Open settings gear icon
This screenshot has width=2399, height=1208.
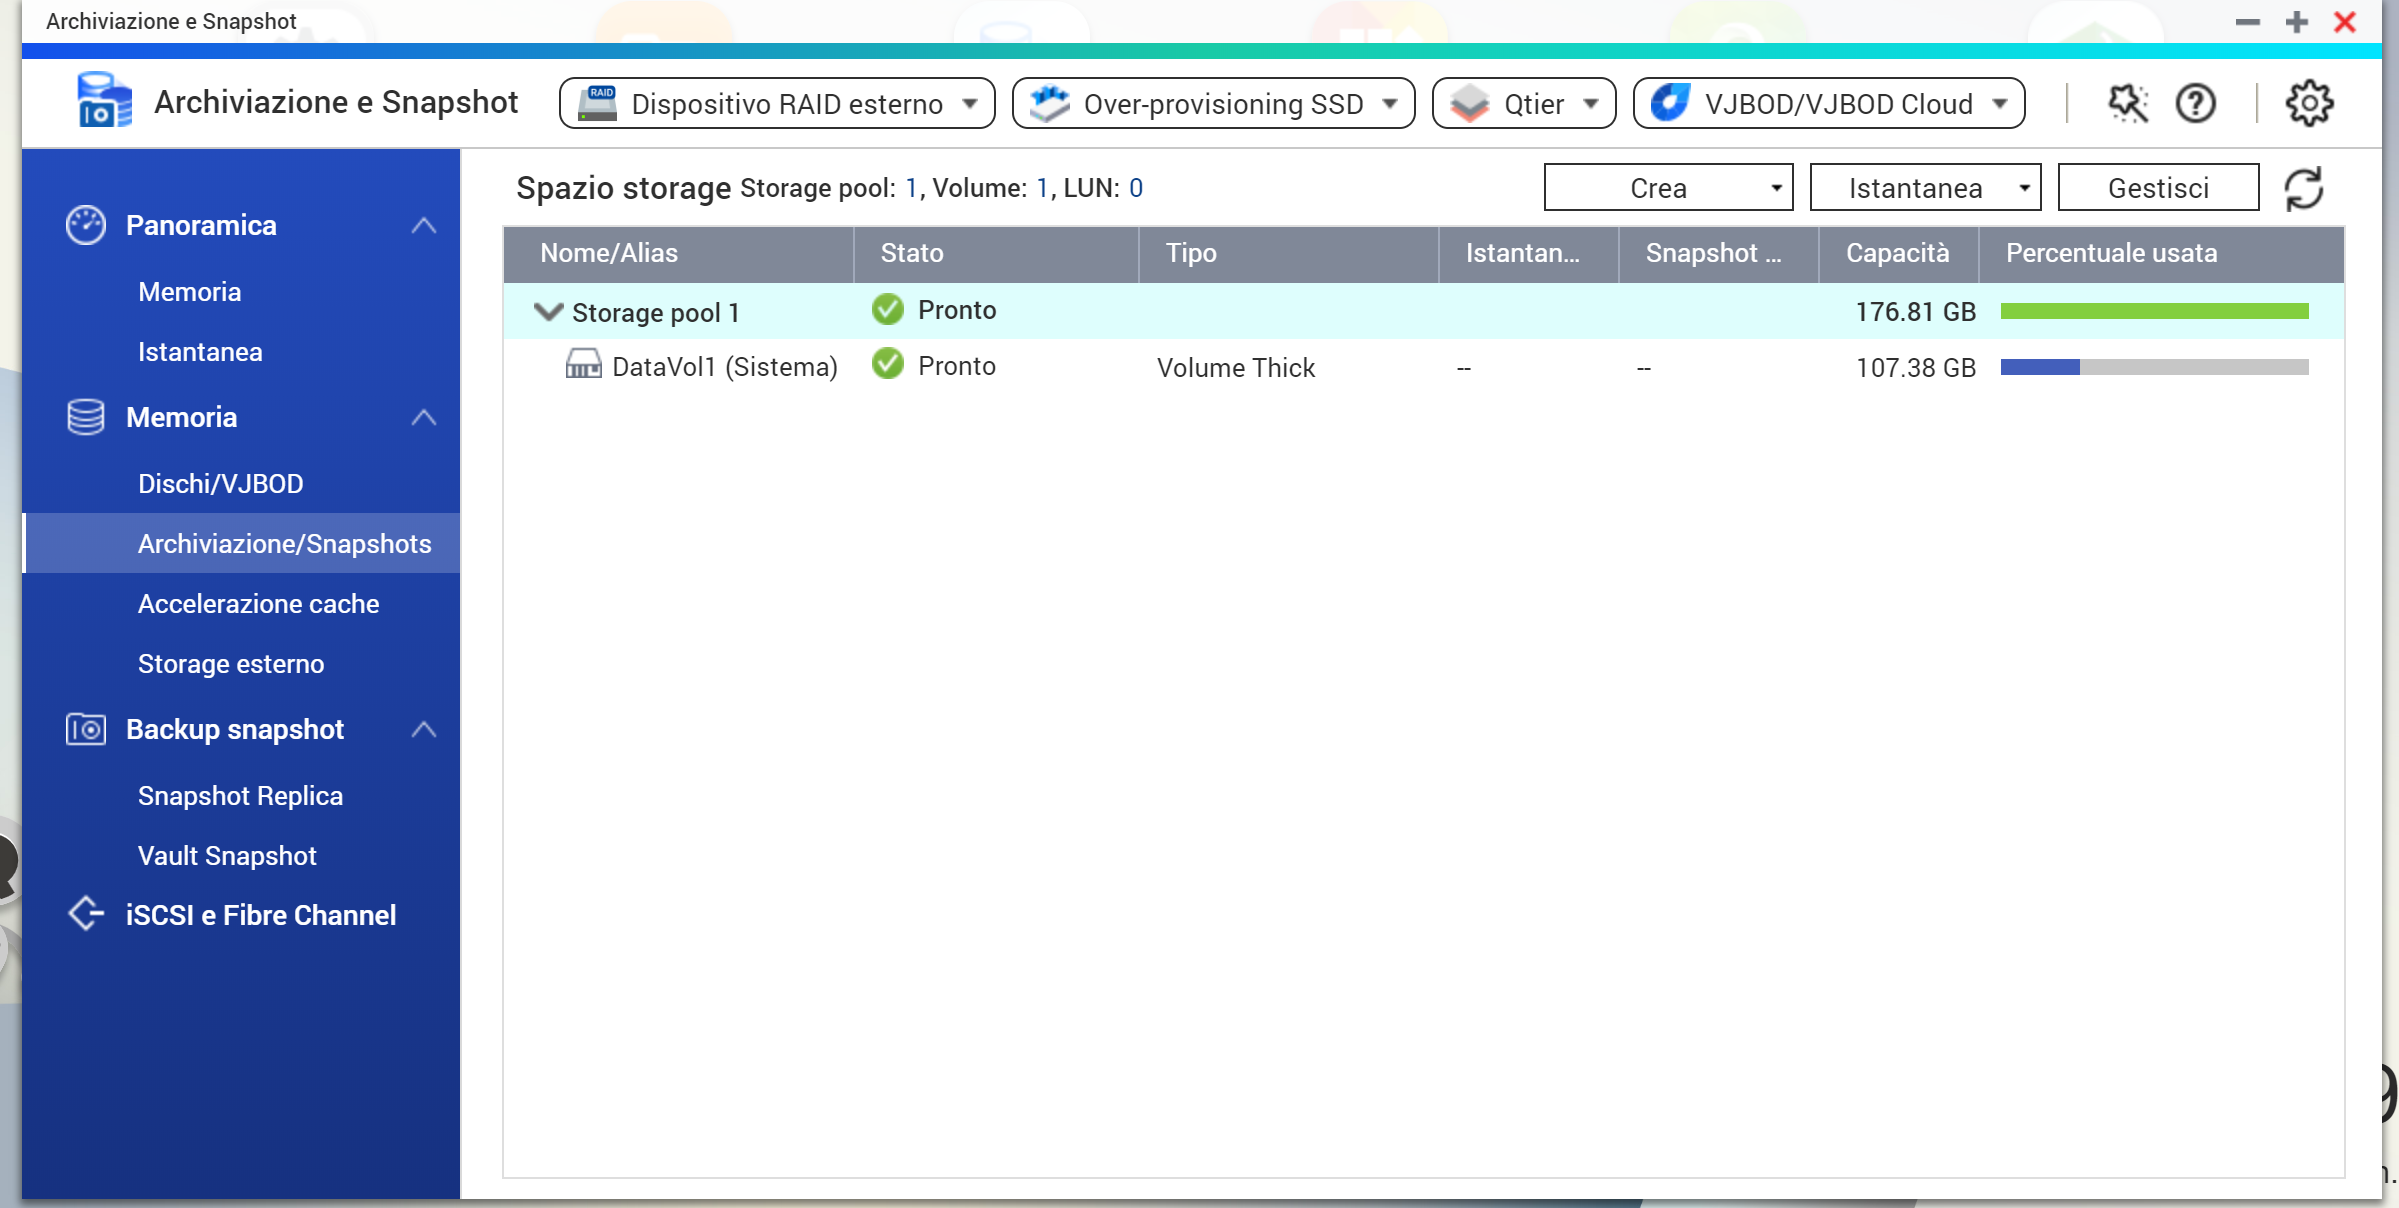point(2309,103)
